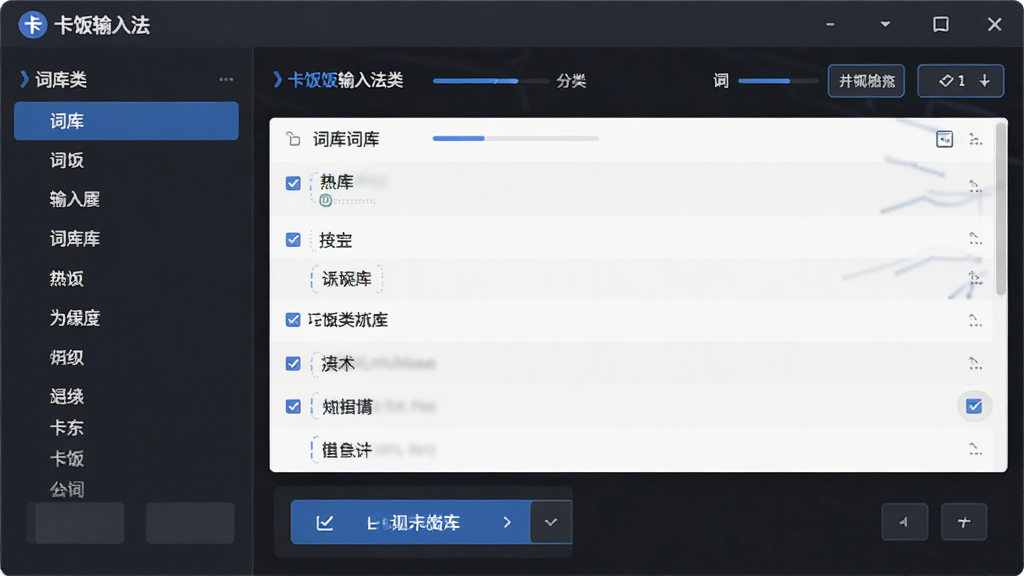This screenshot has height=576, width=1024.
Task: Open 为缐度 in the sidebar
Action: click(74, 318)
